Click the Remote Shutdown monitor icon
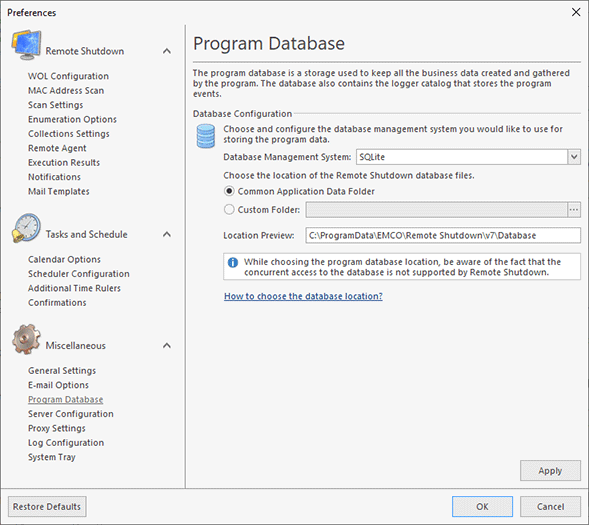Viewport: 589px width, 525px height. click(26, 45)
